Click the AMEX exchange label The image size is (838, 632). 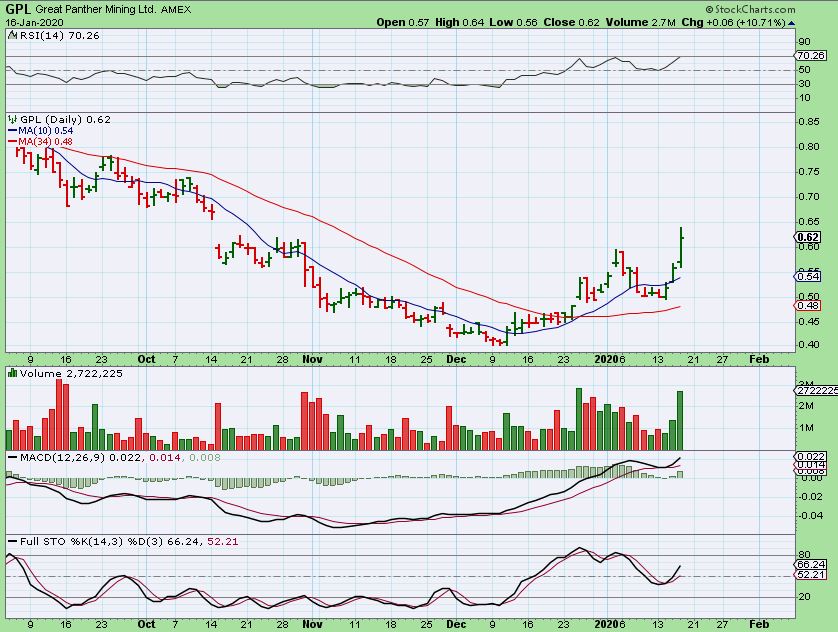176,10
